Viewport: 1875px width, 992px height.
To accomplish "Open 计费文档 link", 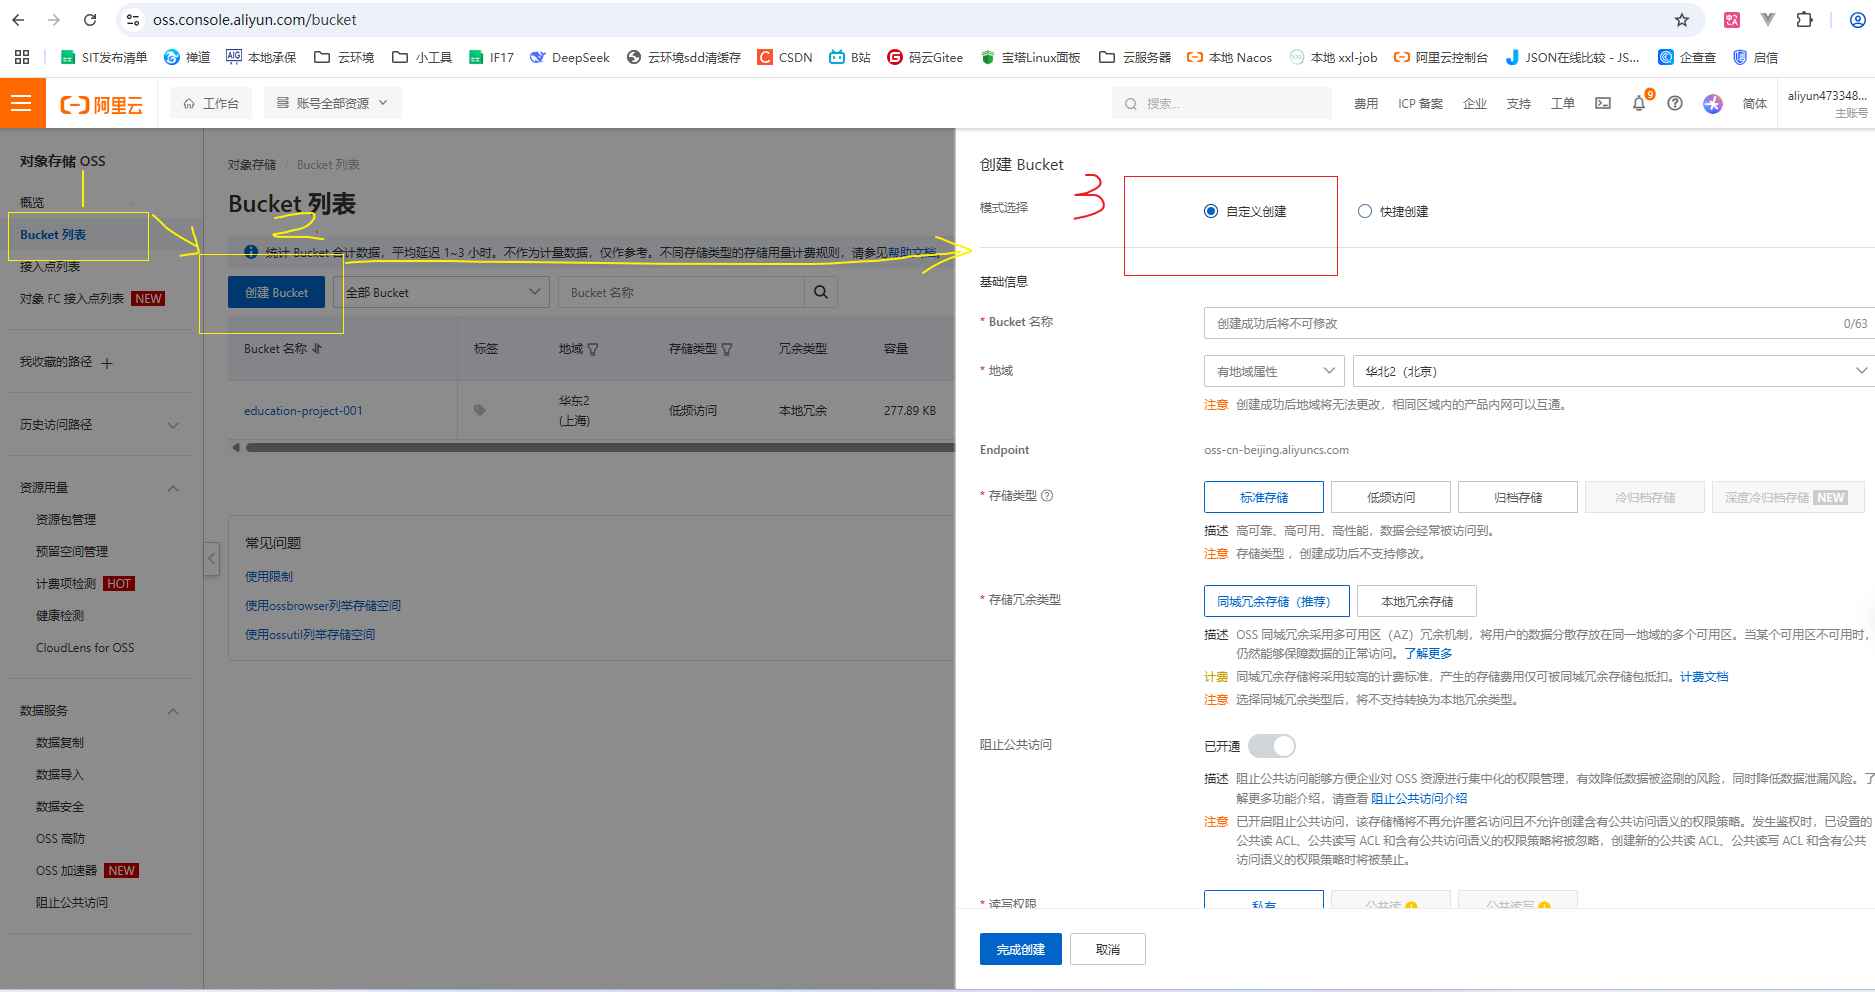I will click(1704, 676).
